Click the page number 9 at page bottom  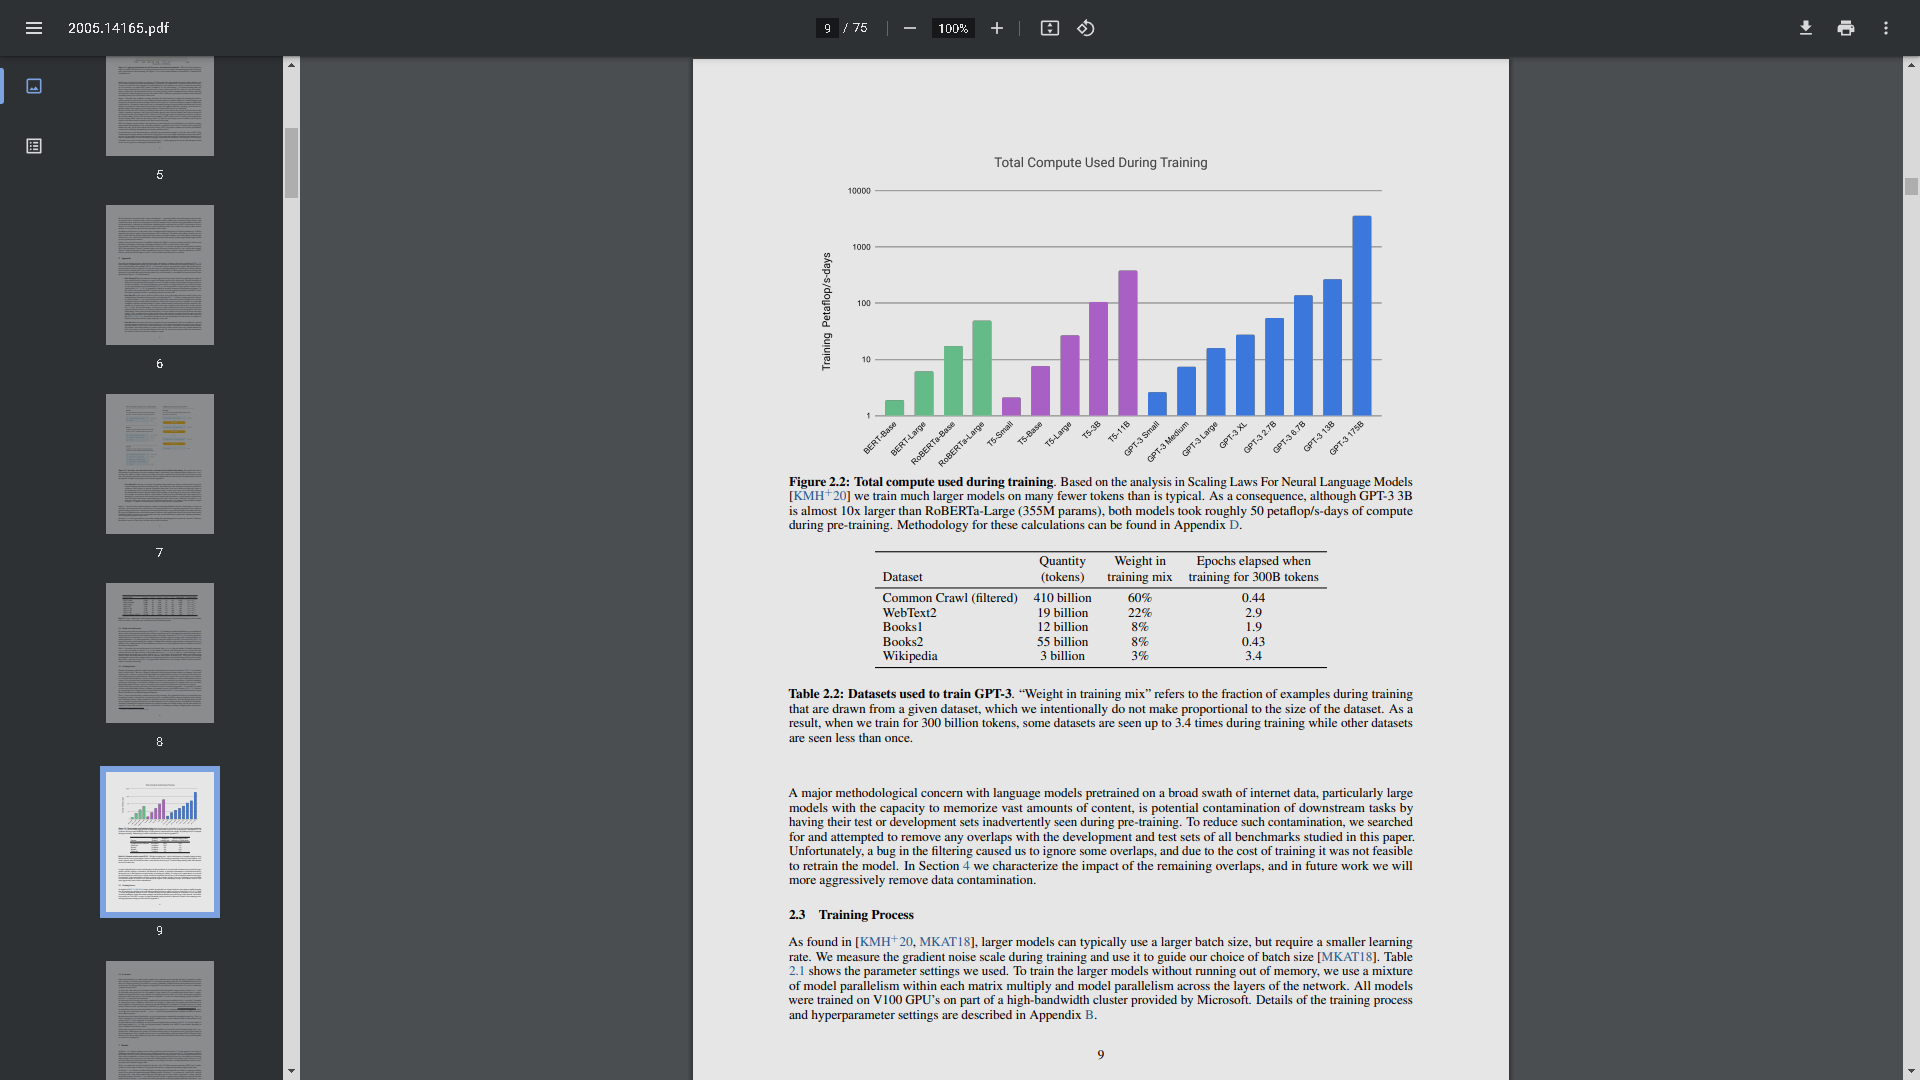coord(1100,1055)
